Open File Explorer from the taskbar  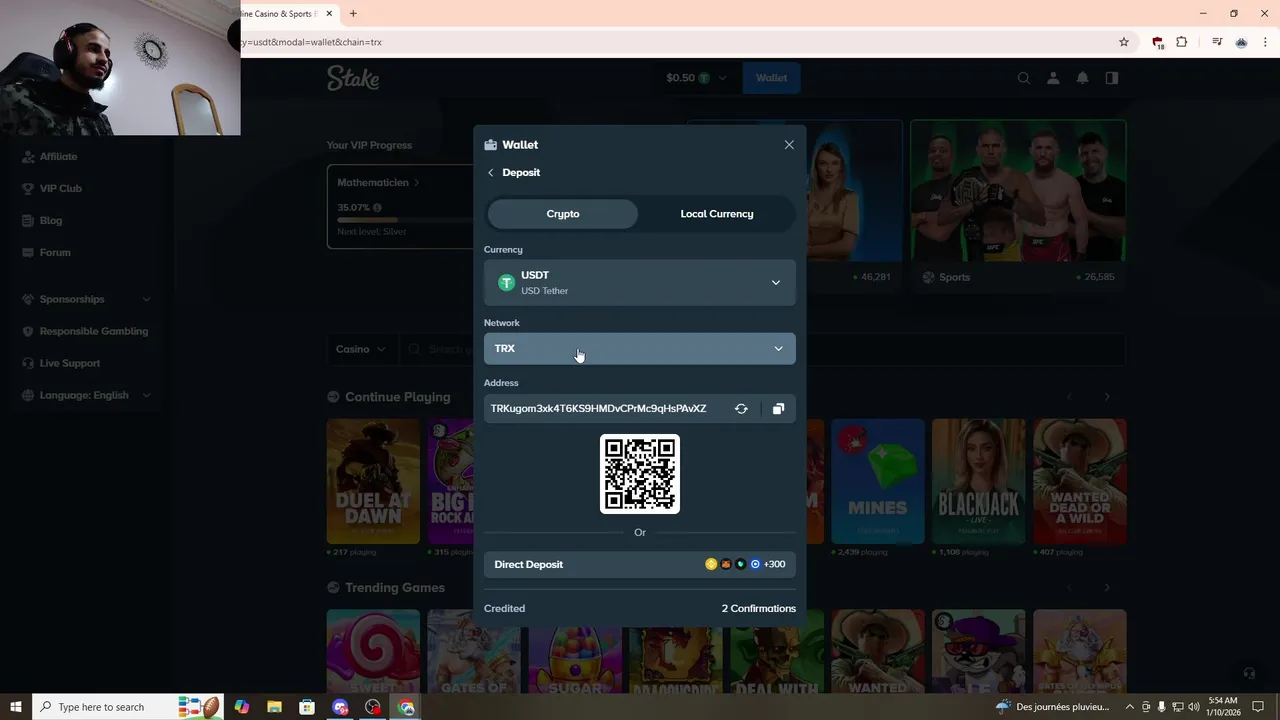[274, 707]
